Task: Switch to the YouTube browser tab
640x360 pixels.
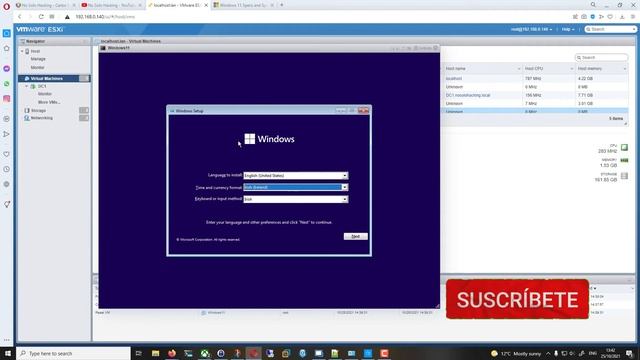Action: (111, 5)
